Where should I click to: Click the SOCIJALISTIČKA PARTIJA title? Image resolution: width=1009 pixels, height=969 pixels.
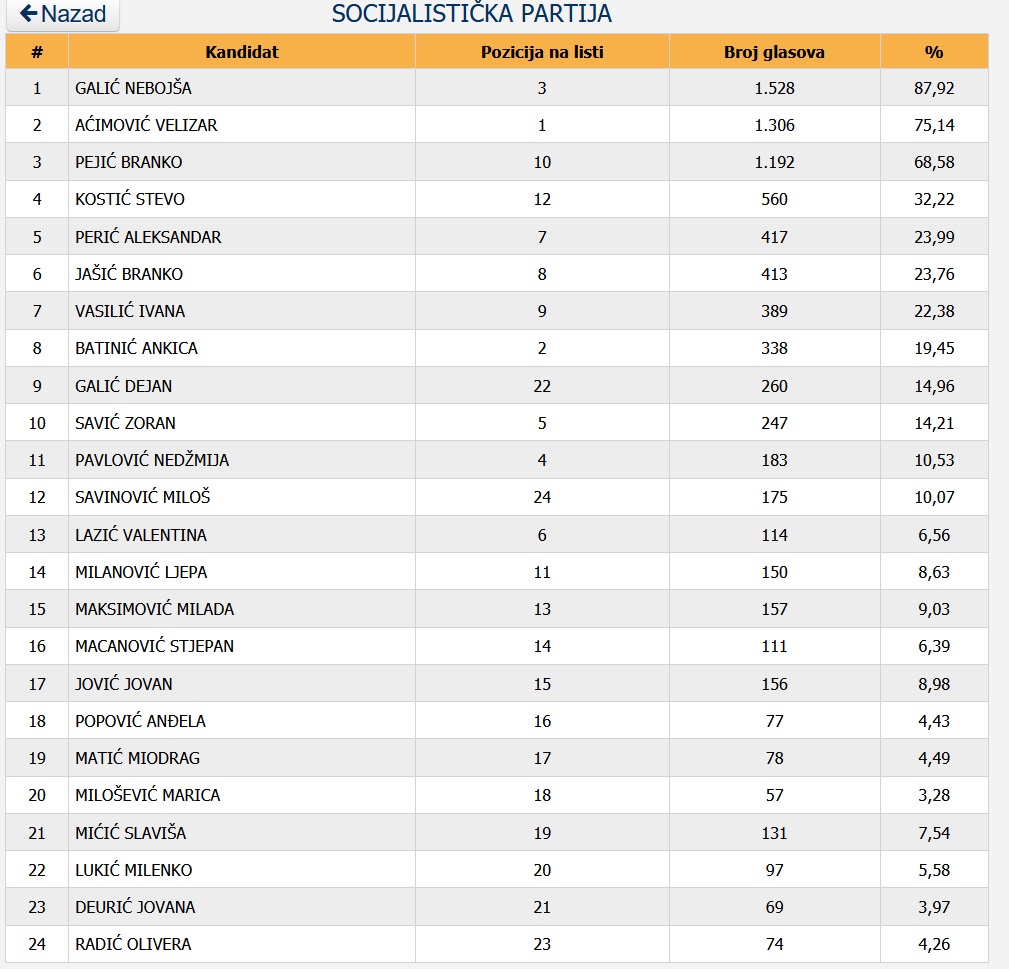pos(472,14)
